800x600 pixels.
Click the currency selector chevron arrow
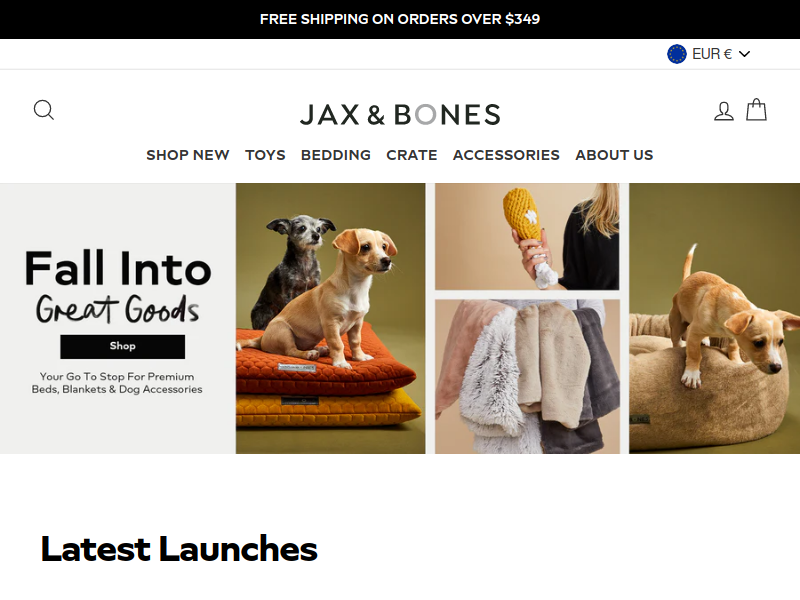pyautogui.click(x=744, y=54)
